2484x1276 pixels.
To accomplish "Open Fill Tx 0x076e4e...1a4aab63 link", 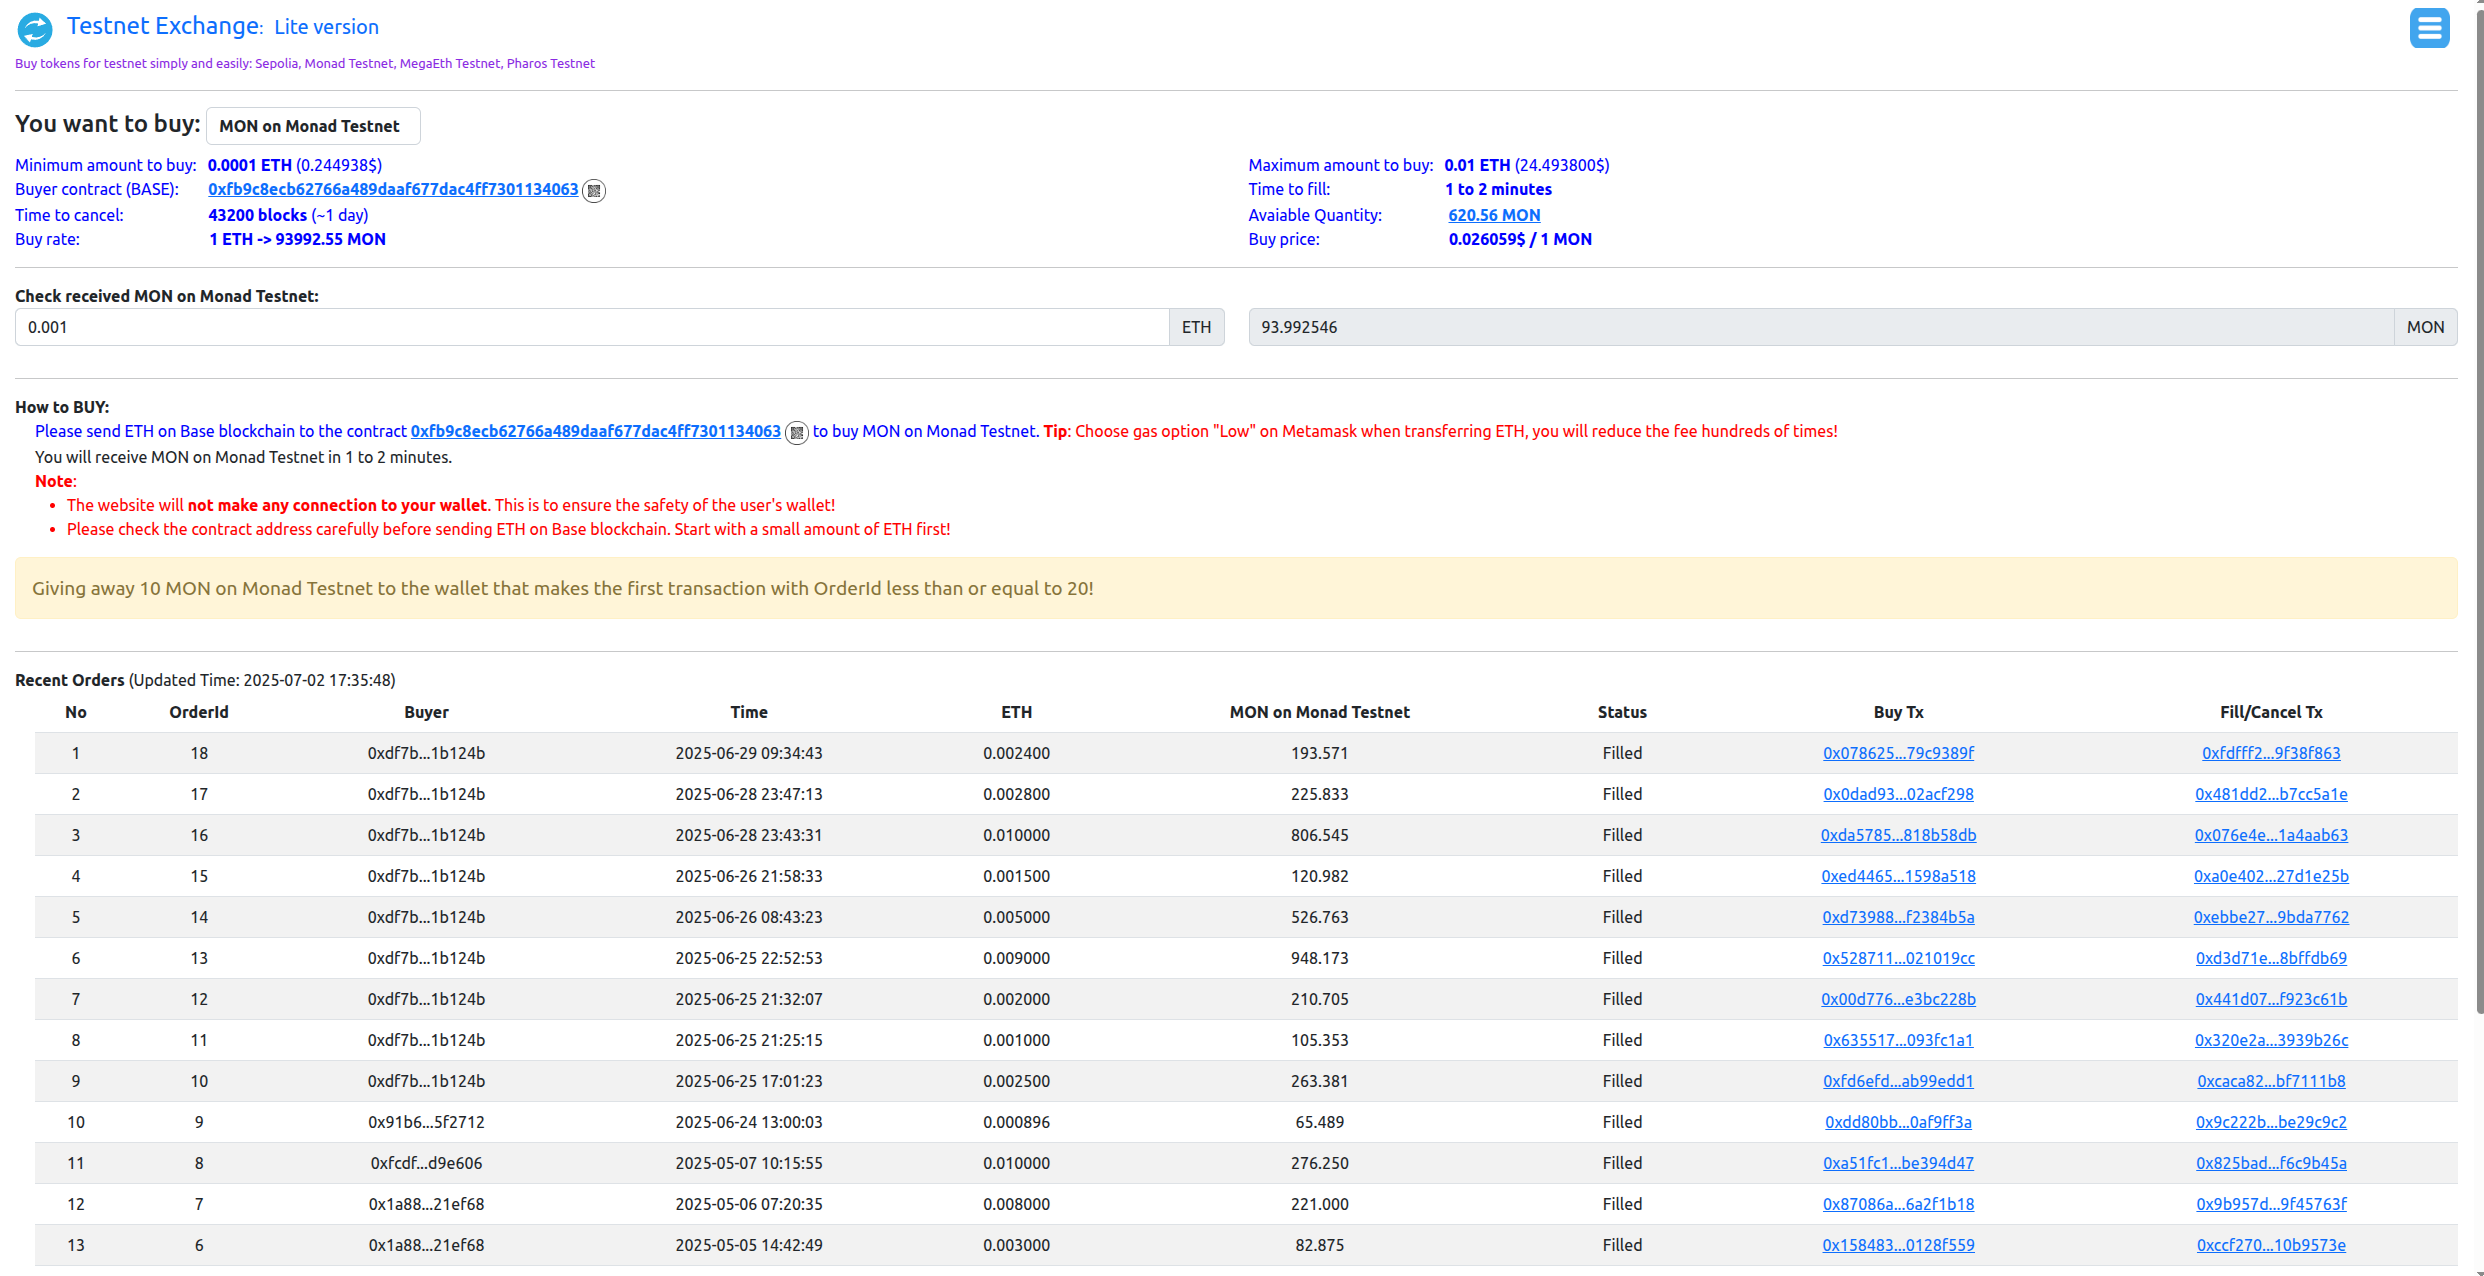I will (x=2271, y=835).
